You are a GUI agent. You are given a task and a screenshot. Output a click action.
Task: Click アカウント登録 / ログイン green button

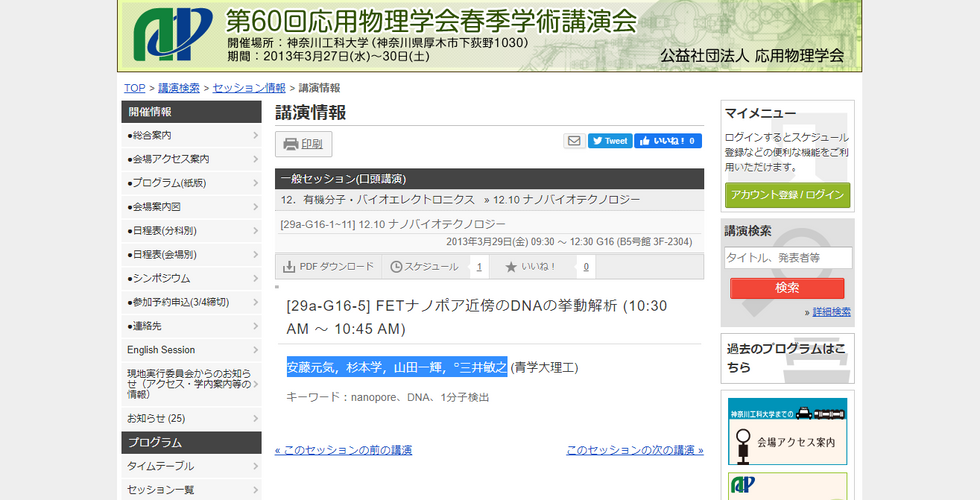(788, 195)
